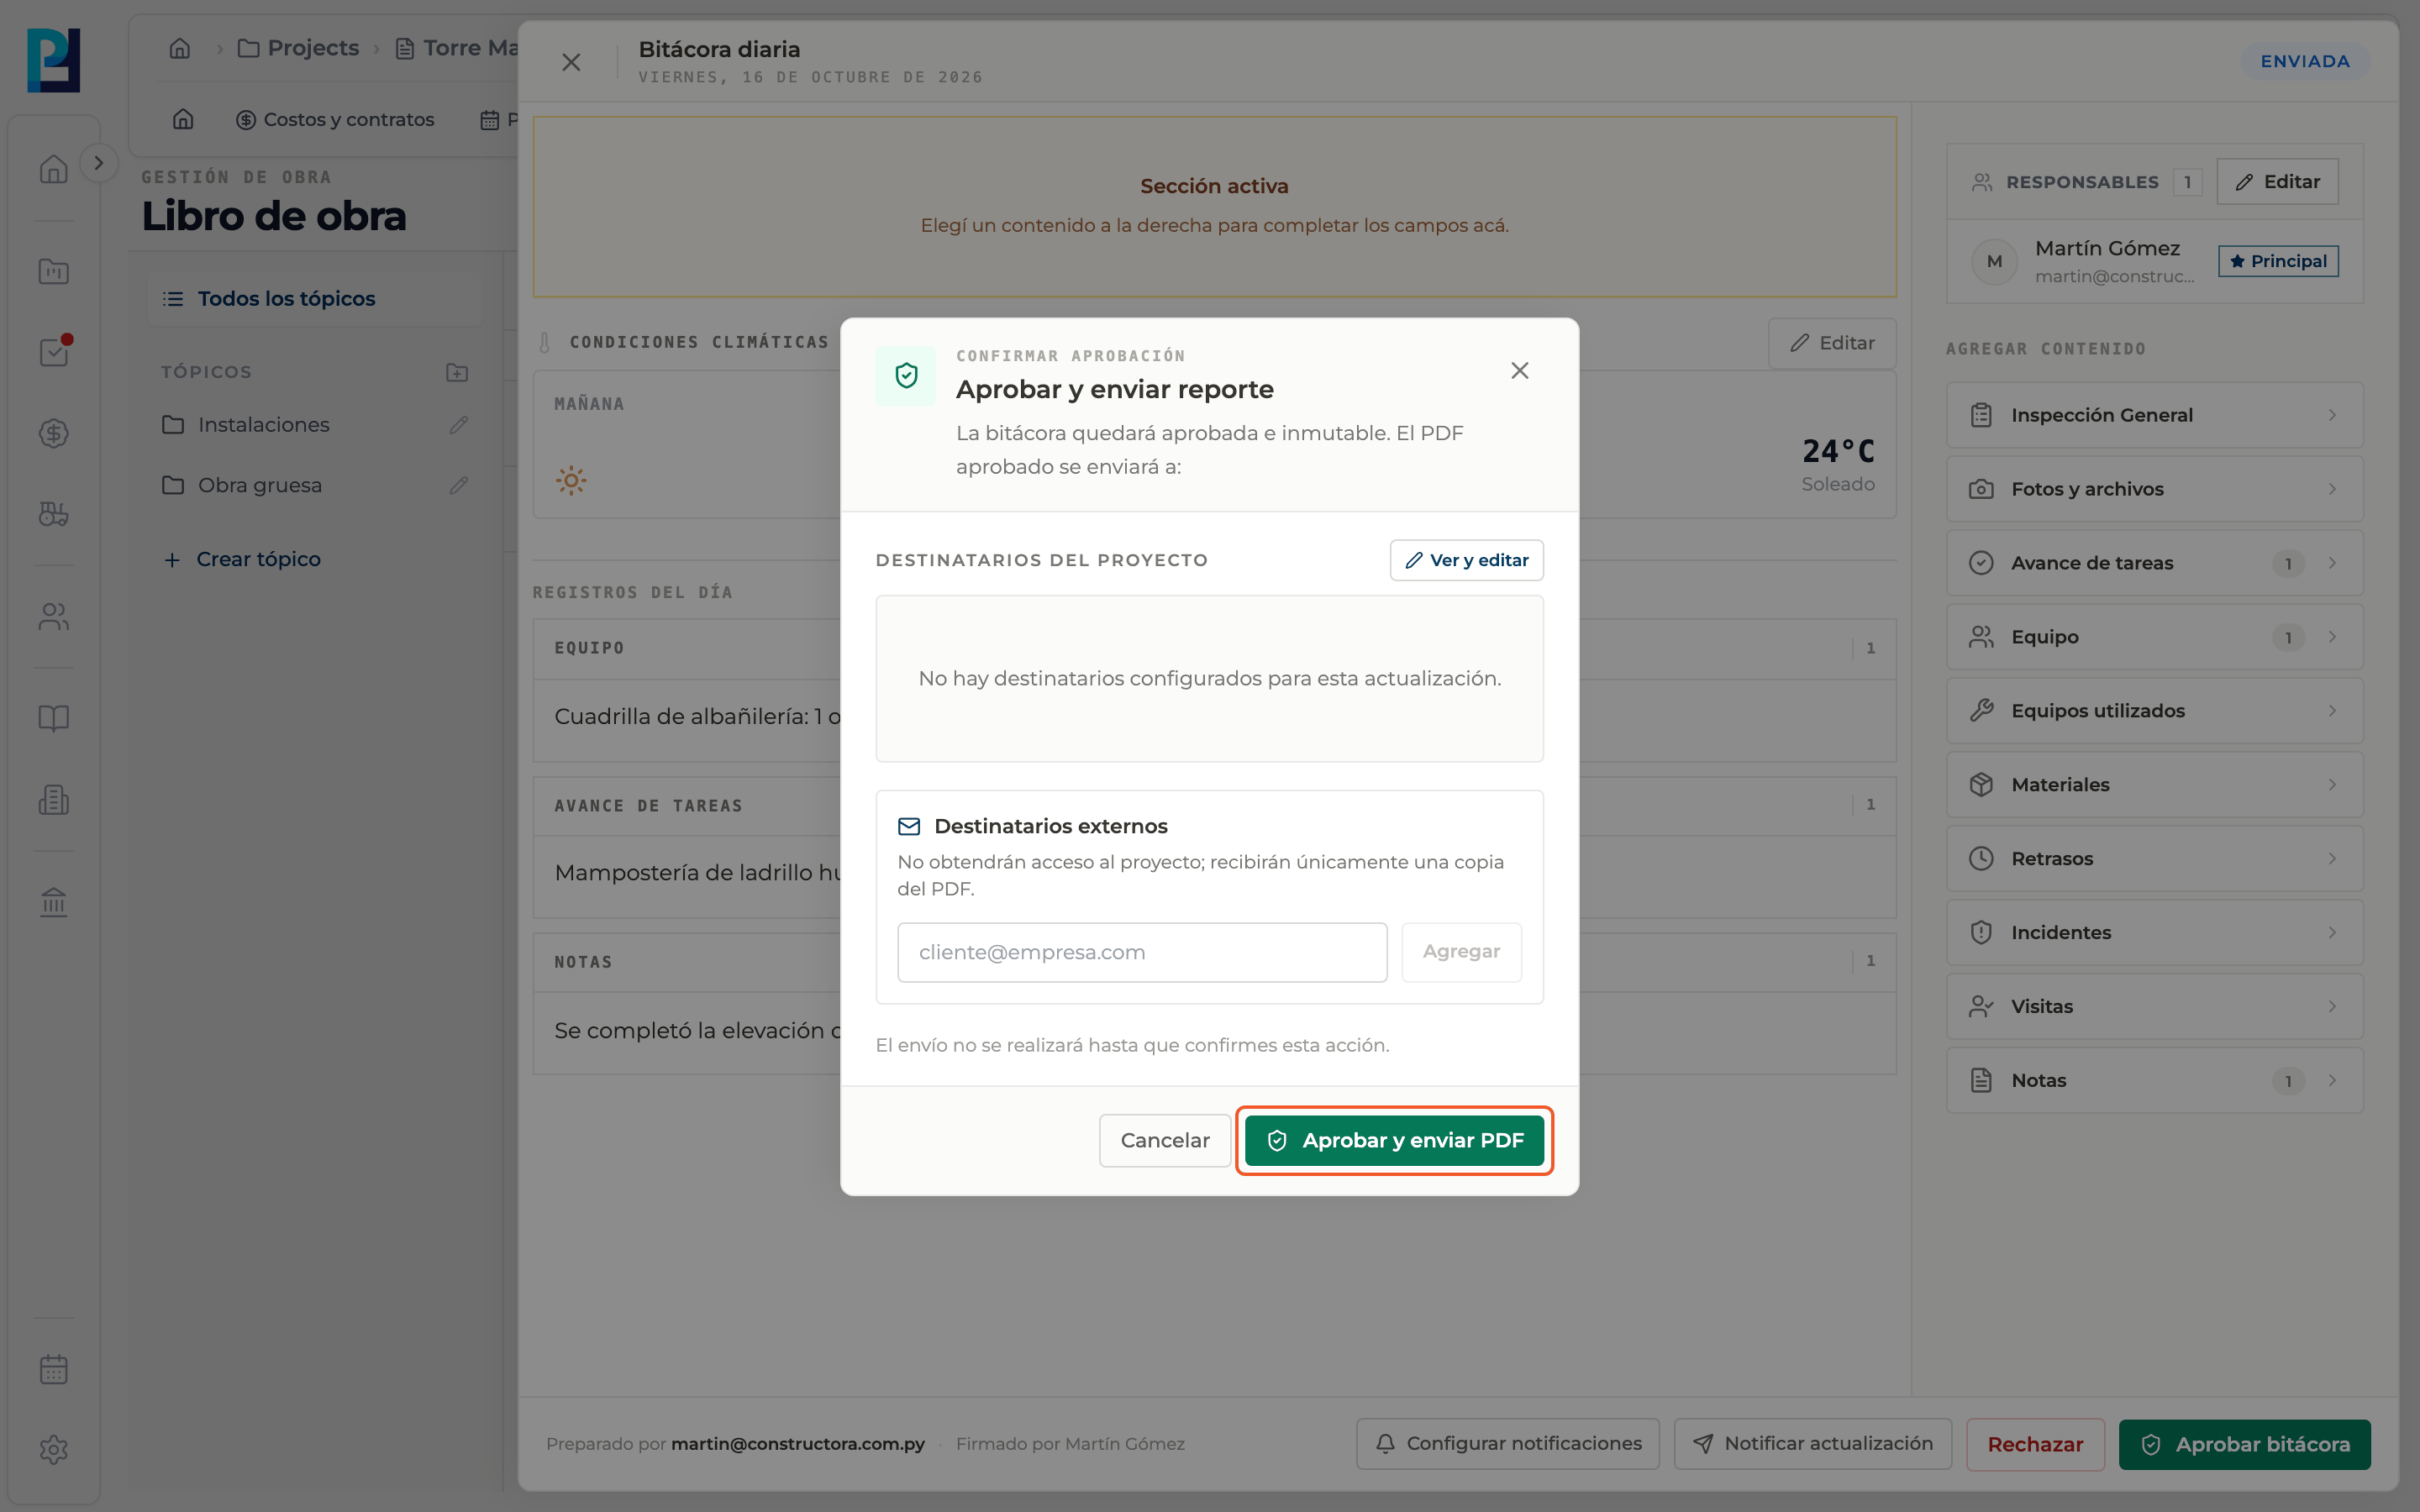Go to Projects breadcrumb
Screen dimensions: 2420x1512
click(x=298, y=48)
